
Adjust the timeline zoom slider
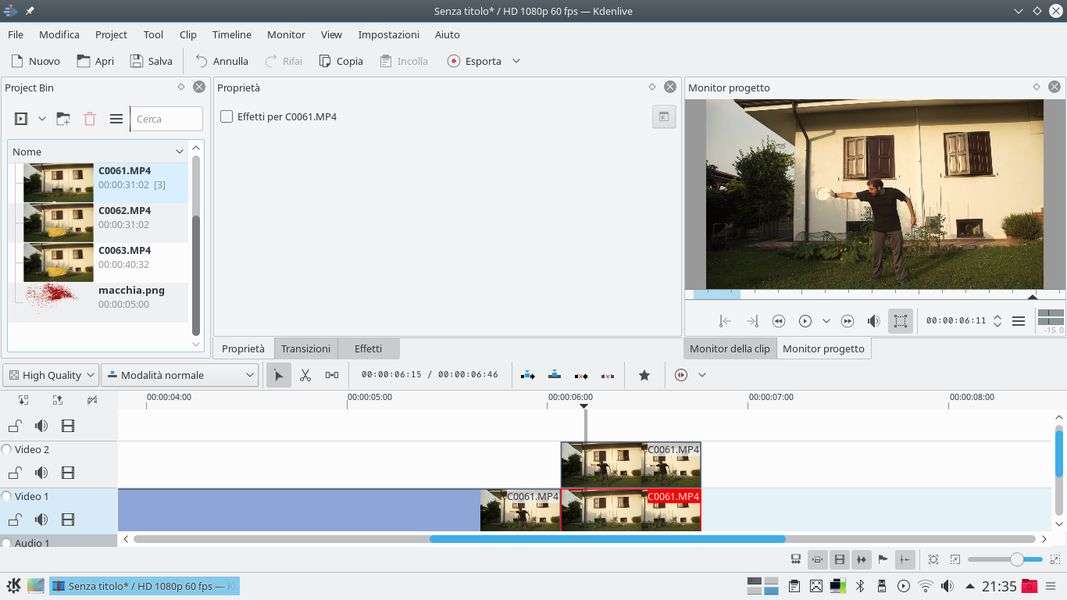click(x=1016, y=559)
